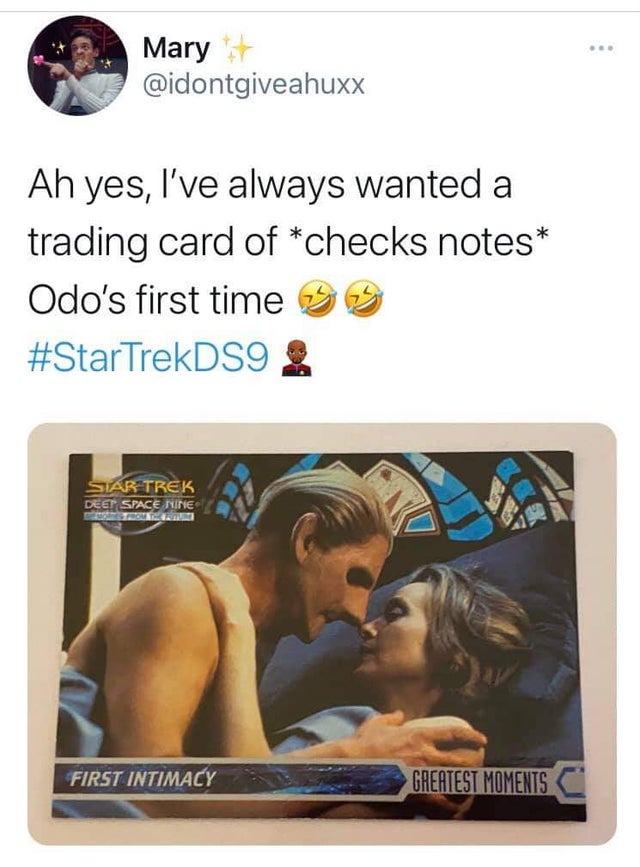The image size is (640, 867).
Task: Select the display name Mary
Action: (x=176, y=48)
